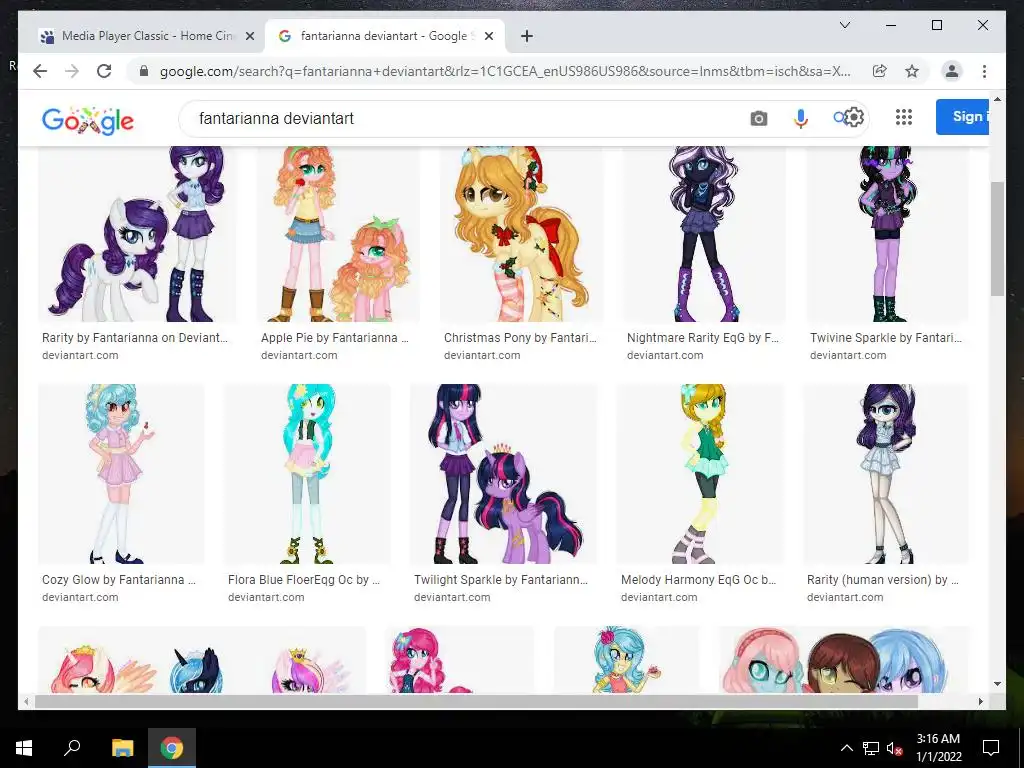The image size is (1024, 768).
Task: Reload the current page
Action: pyautogui.click(x=104, y=71)
